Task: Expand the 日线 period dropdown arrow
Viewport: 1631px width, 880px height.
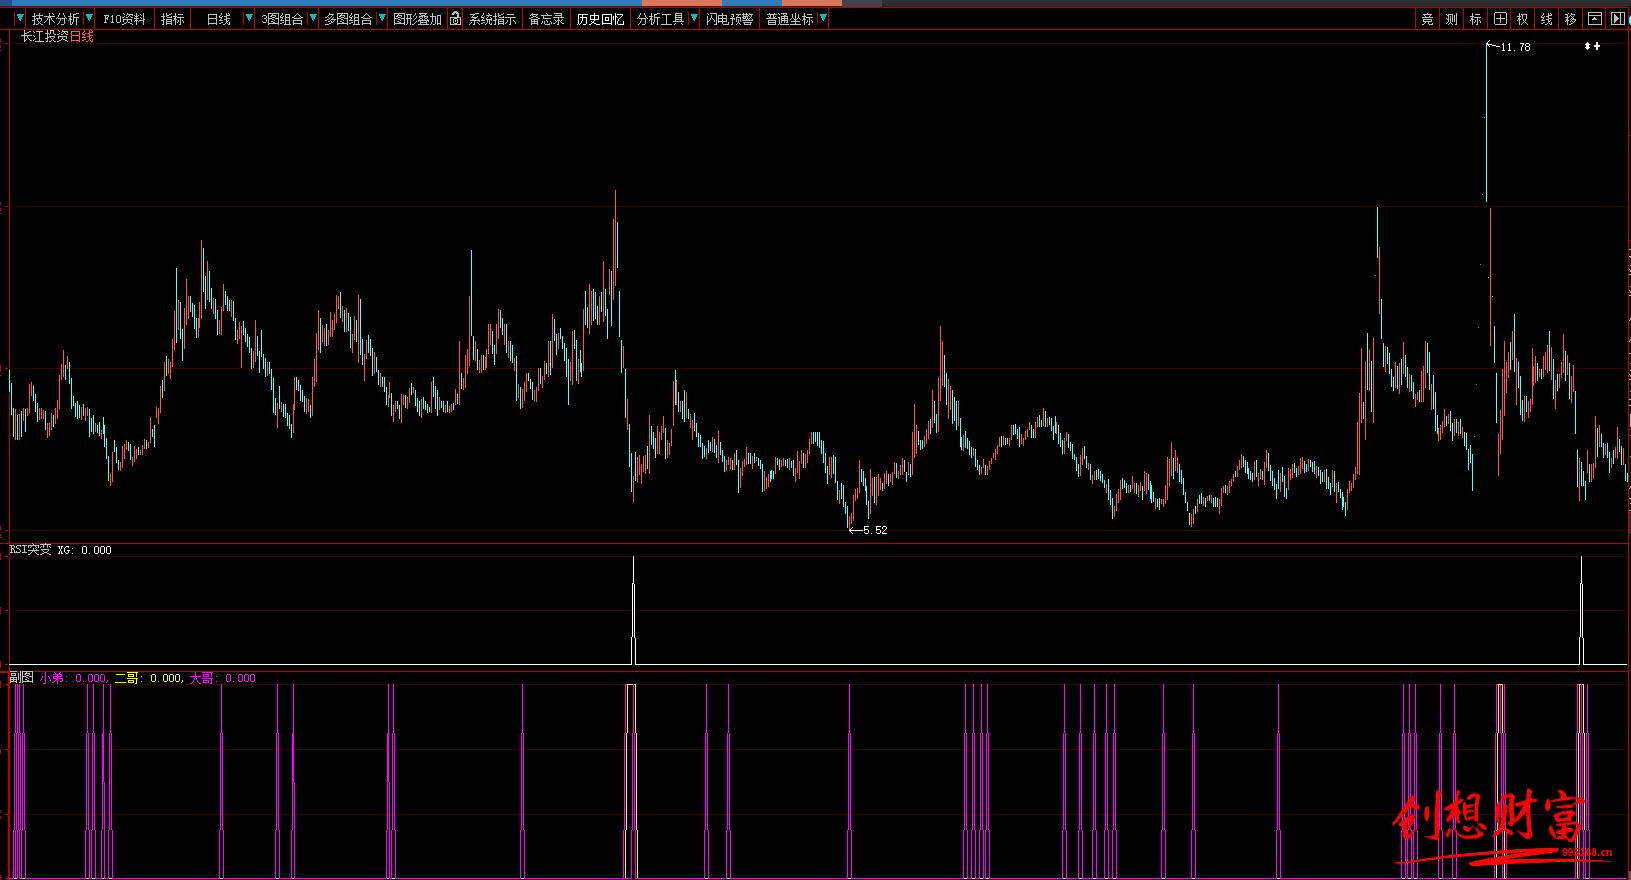Action: tap(249, 19)
